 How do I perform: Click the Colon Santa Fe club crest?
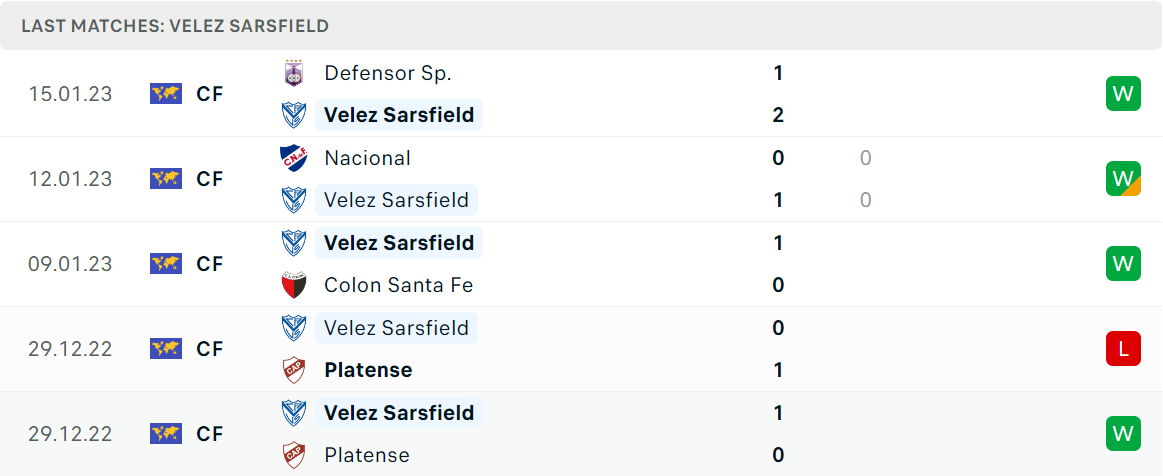294,285
